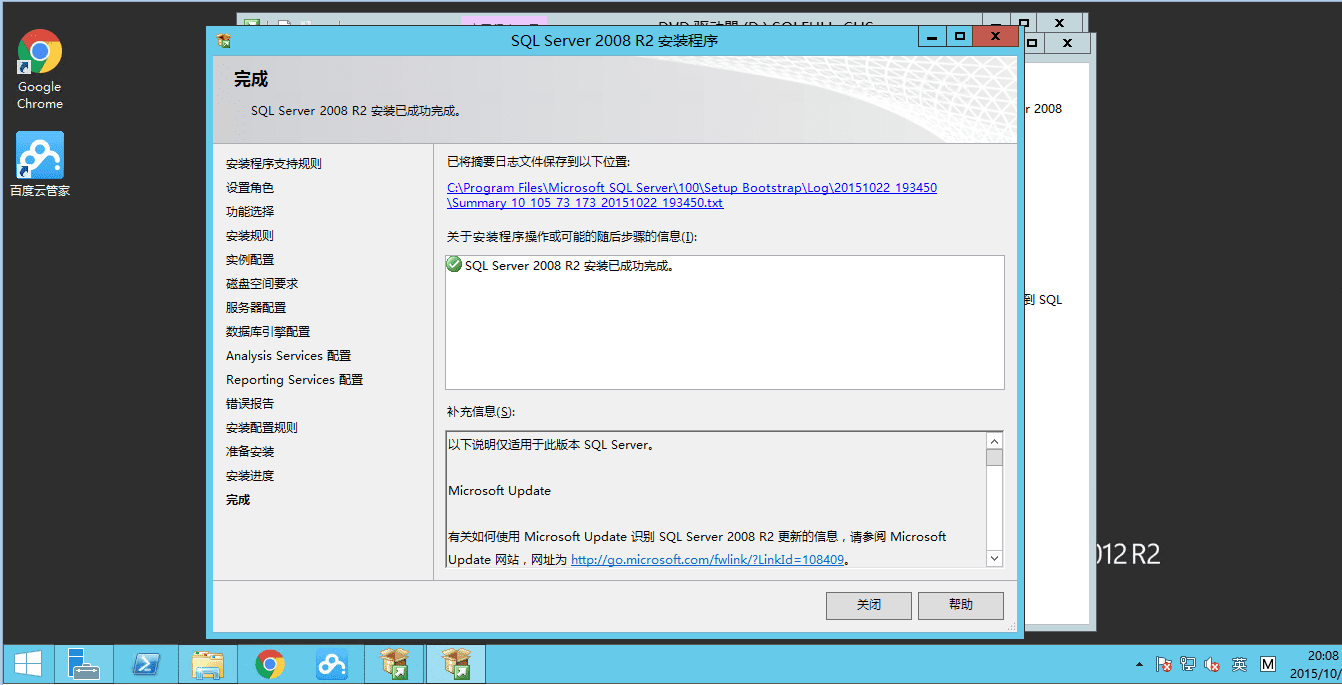This screenshot has height=685, width=1342.
Task: Switch input language via the 英 indicator
Action: [x=1239, y=663]
